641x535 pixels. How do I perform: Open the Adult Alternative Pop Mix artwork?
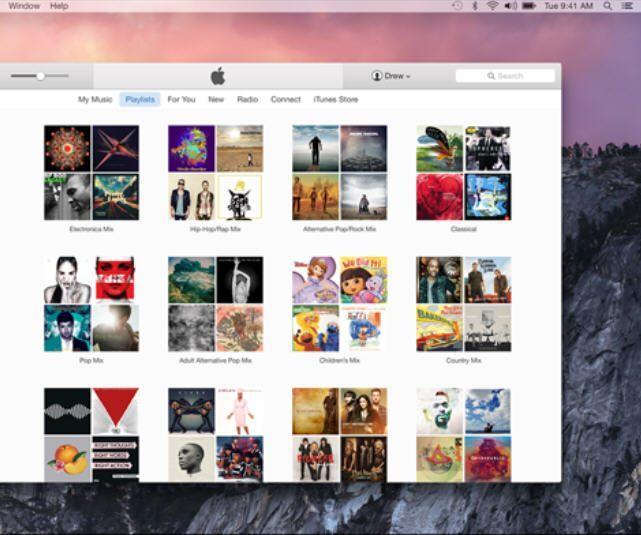point(215,304)
